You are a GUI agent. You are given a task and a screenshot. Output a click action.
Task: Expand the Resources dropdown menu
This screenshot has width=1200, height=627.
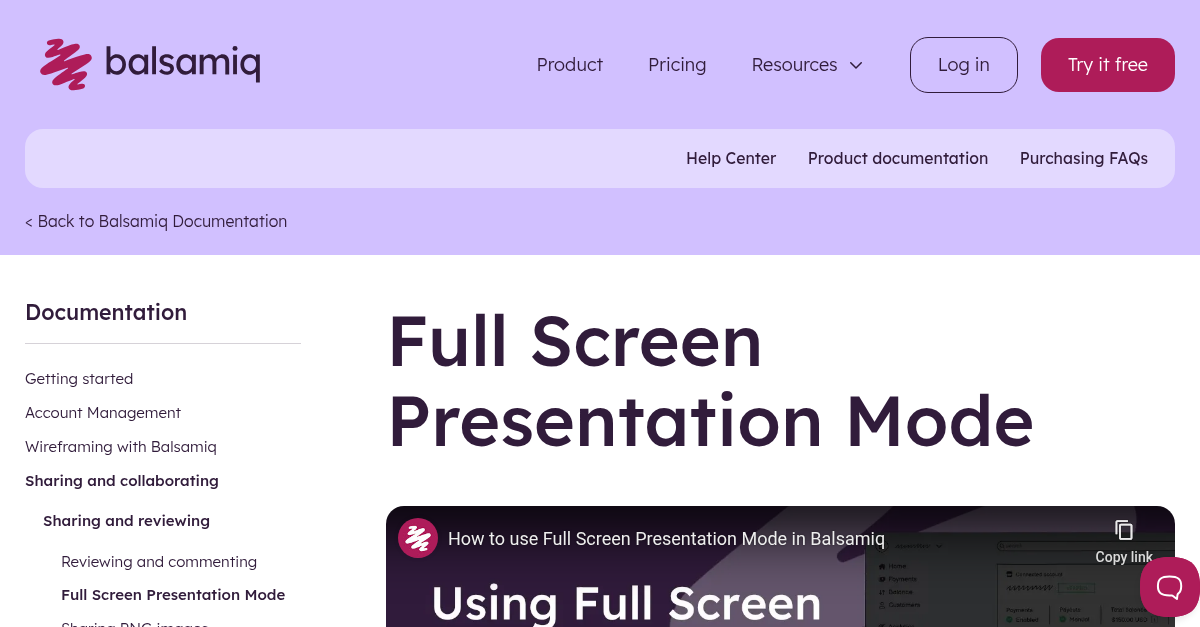[x=806, y=64]
